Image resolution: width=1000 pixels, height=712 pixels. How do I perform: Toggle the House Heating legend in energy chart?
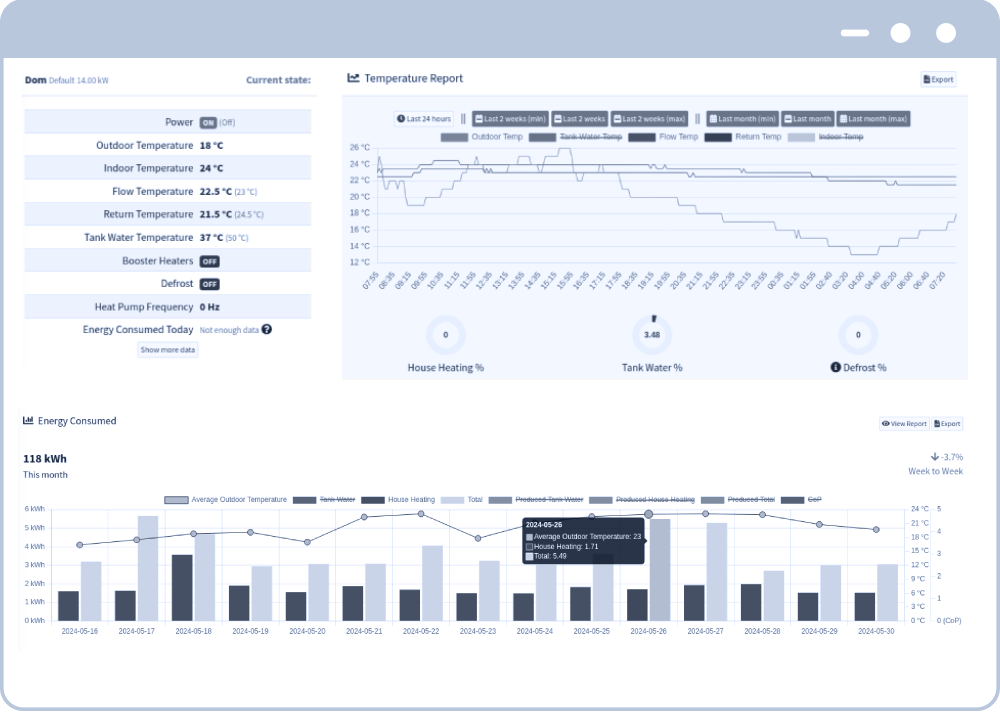pos(398,499)
